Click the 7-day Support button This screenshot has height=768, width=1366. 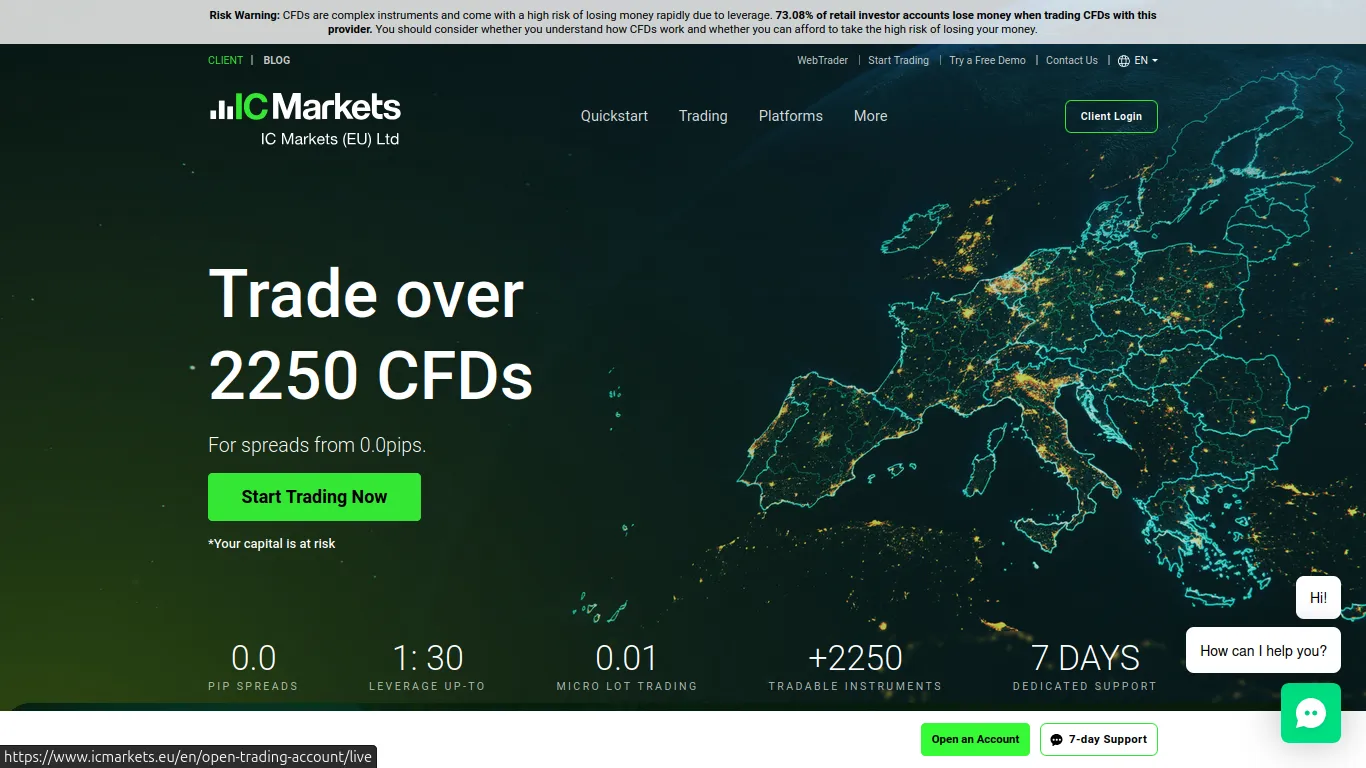1099,739
